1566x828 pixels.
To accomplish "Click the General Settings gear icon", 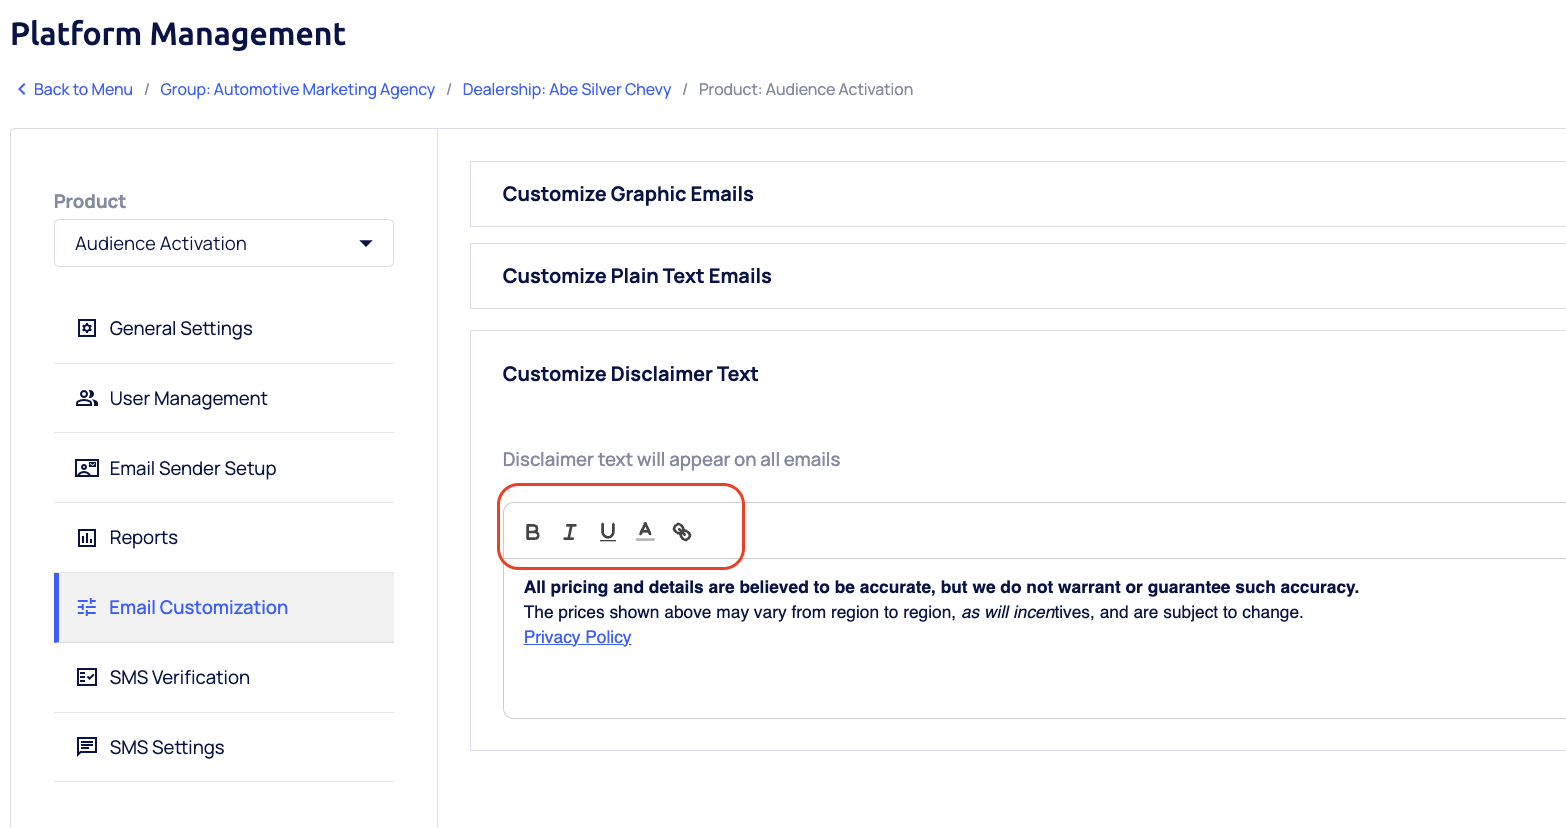I will tap(87, 328).
